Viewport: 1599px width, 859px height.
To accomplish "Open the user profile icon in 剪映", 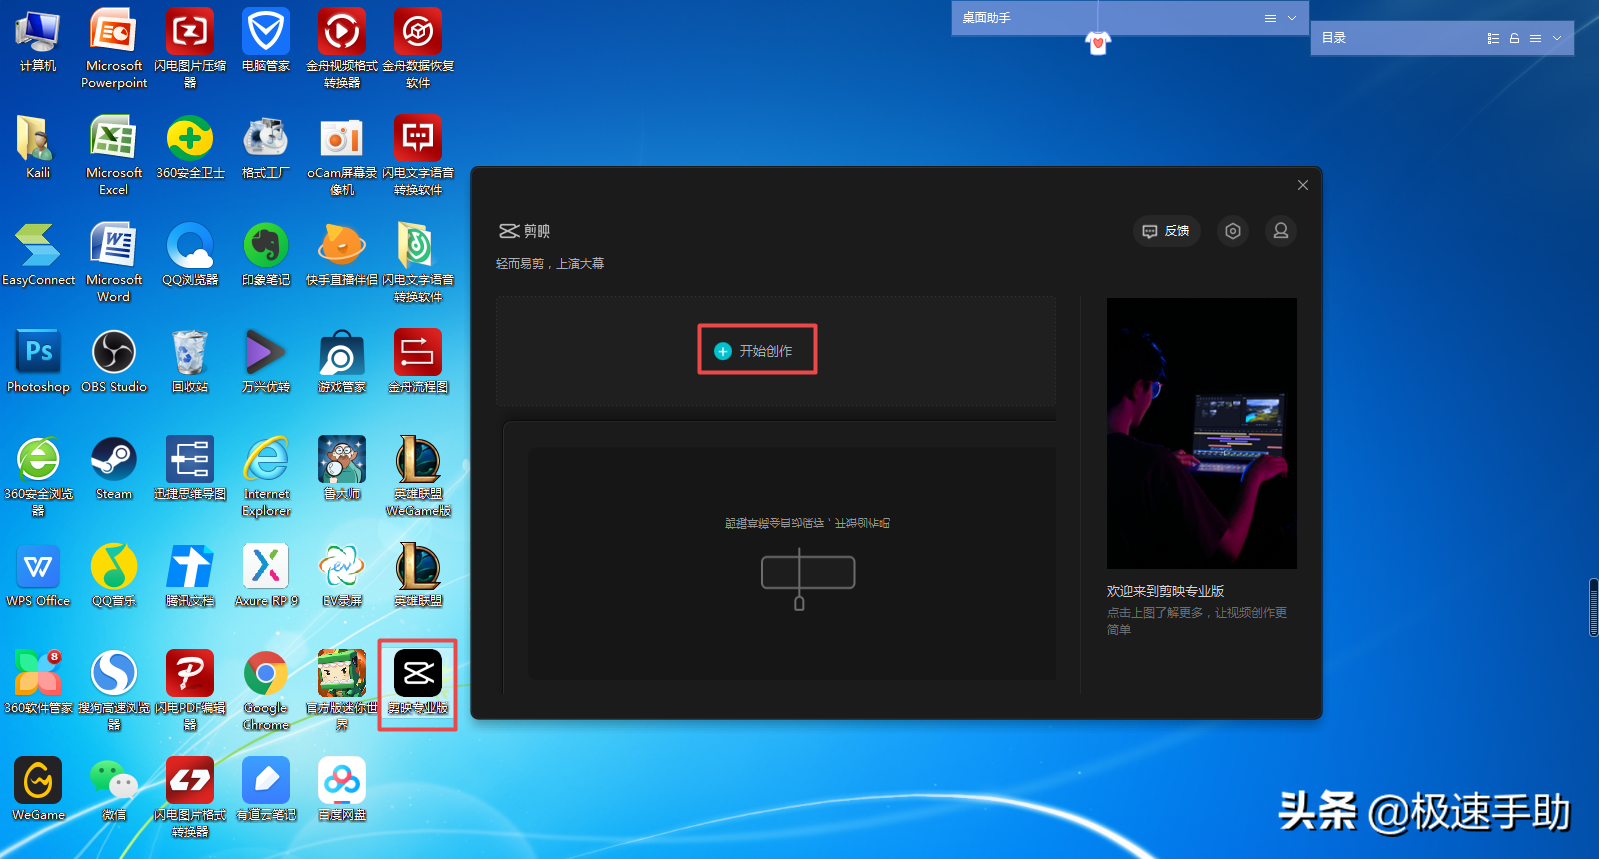I will tap(1281, 231).
